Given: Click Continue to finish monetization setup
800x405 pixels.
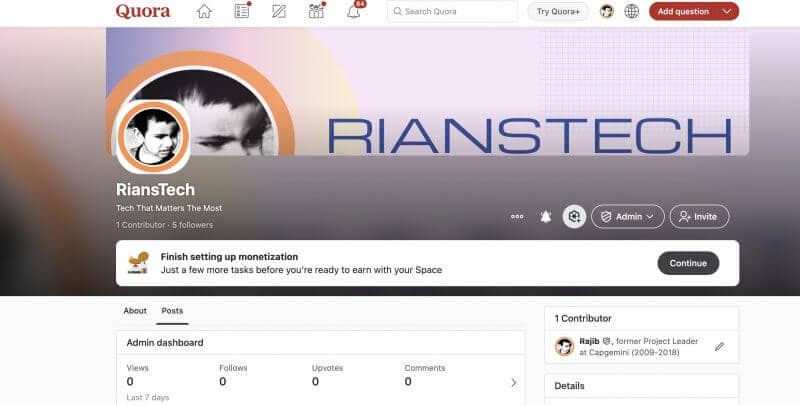Looking at the screenshot, I should coord(688,263).
